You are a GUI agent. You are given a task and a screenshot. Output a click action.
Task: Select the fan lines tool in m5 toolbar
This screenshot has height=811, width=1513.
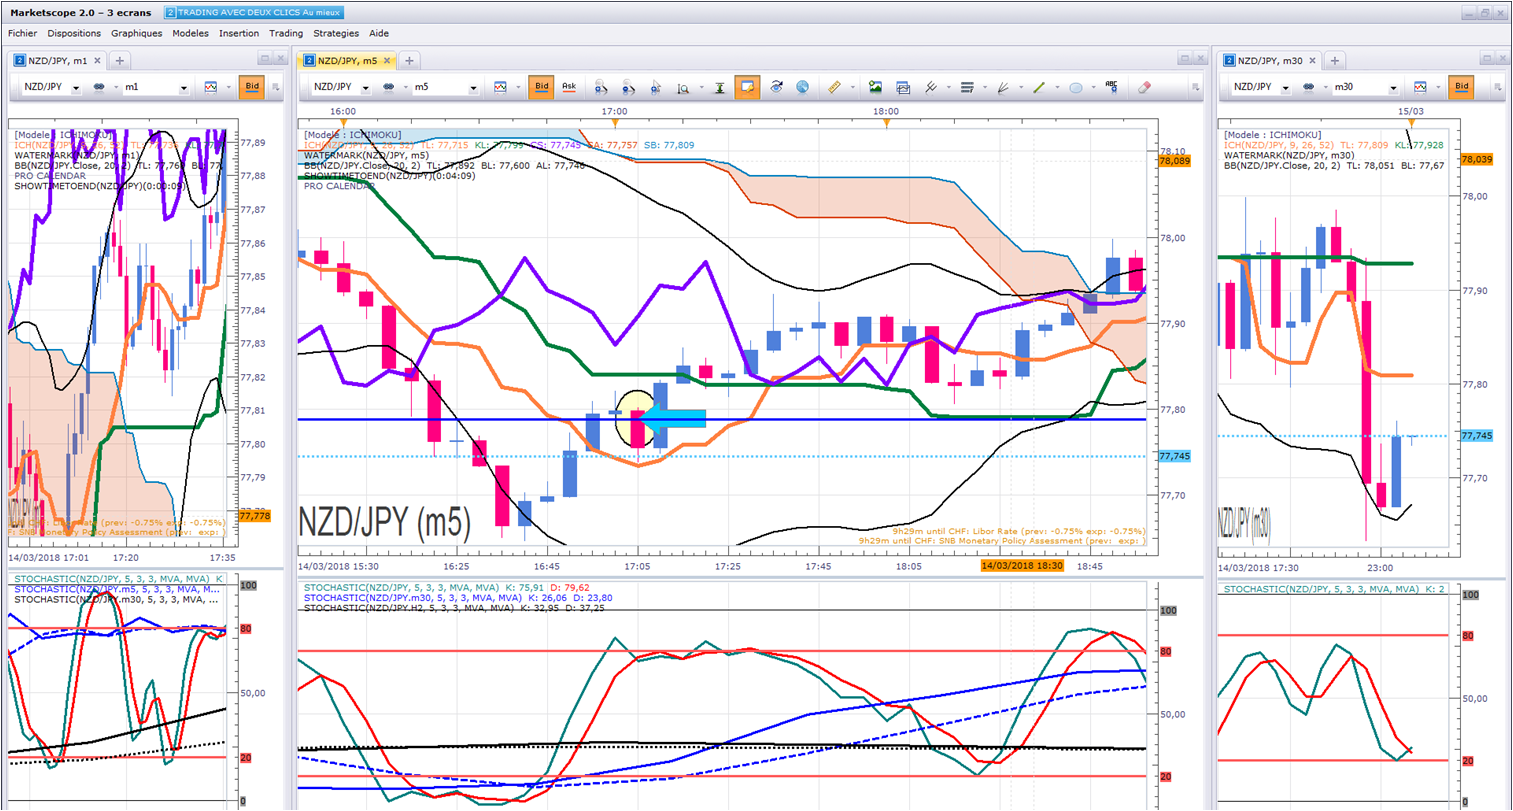[x=1003, y=87]
